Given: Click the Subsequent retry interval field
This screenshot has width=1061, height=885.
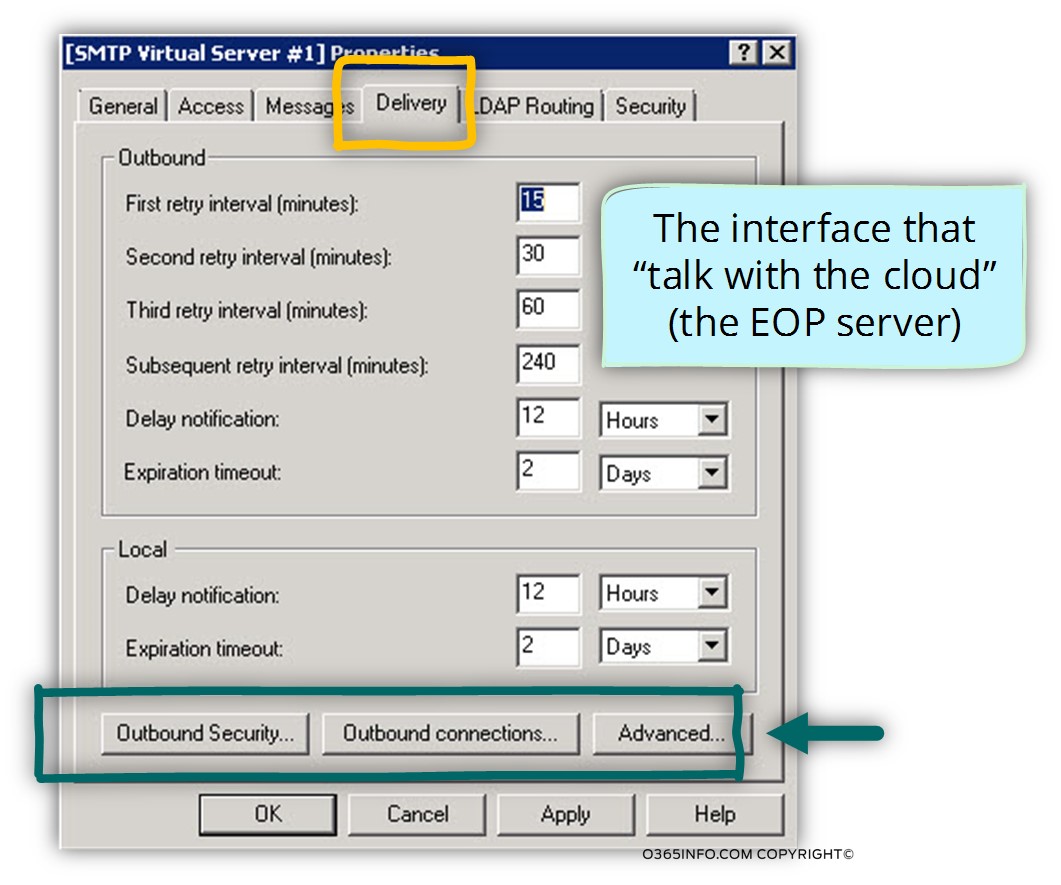Looking at the screenshot, I should tap(548, 363).
